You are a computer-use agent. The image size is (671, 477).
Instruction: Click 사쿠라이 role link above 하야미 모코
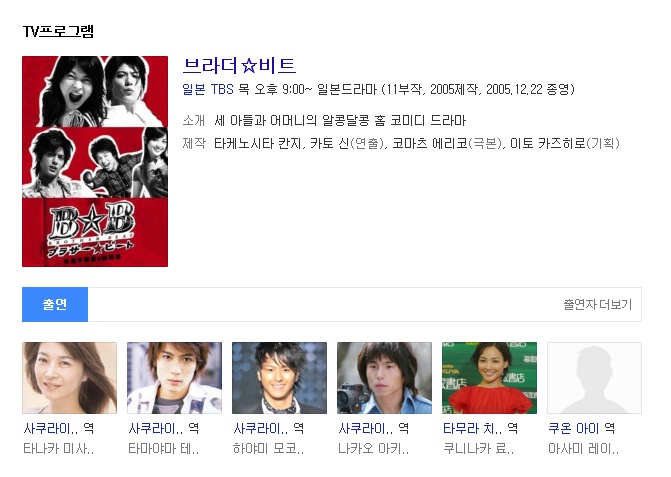coord(268,428)
